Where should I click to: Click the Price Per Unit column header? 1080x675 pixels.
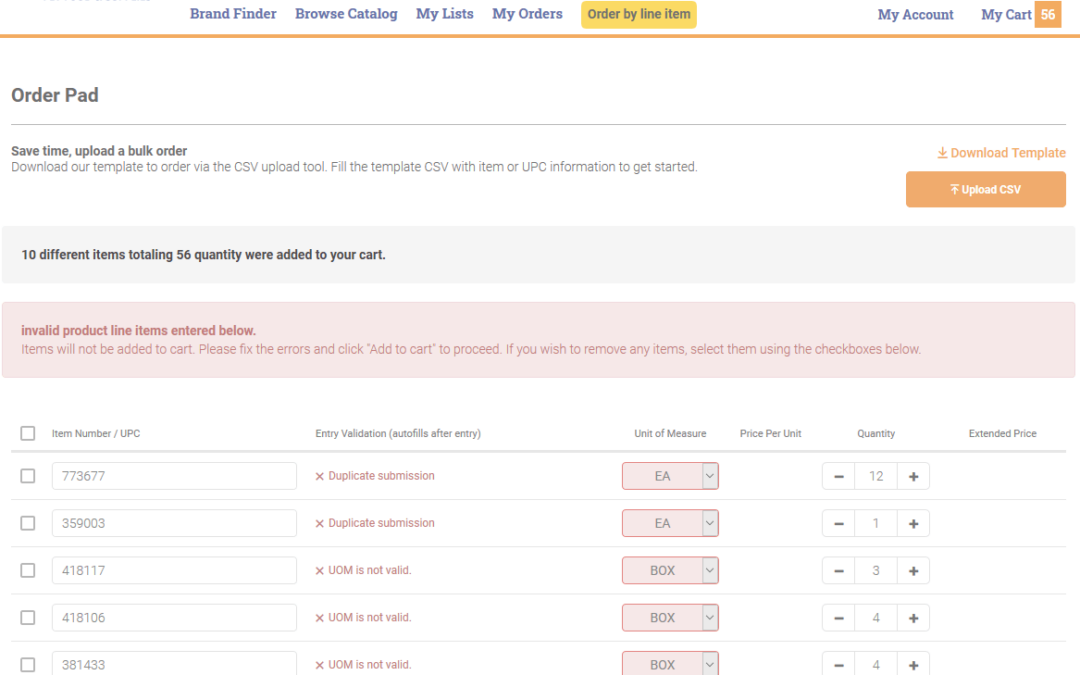[x=770, y=433]
